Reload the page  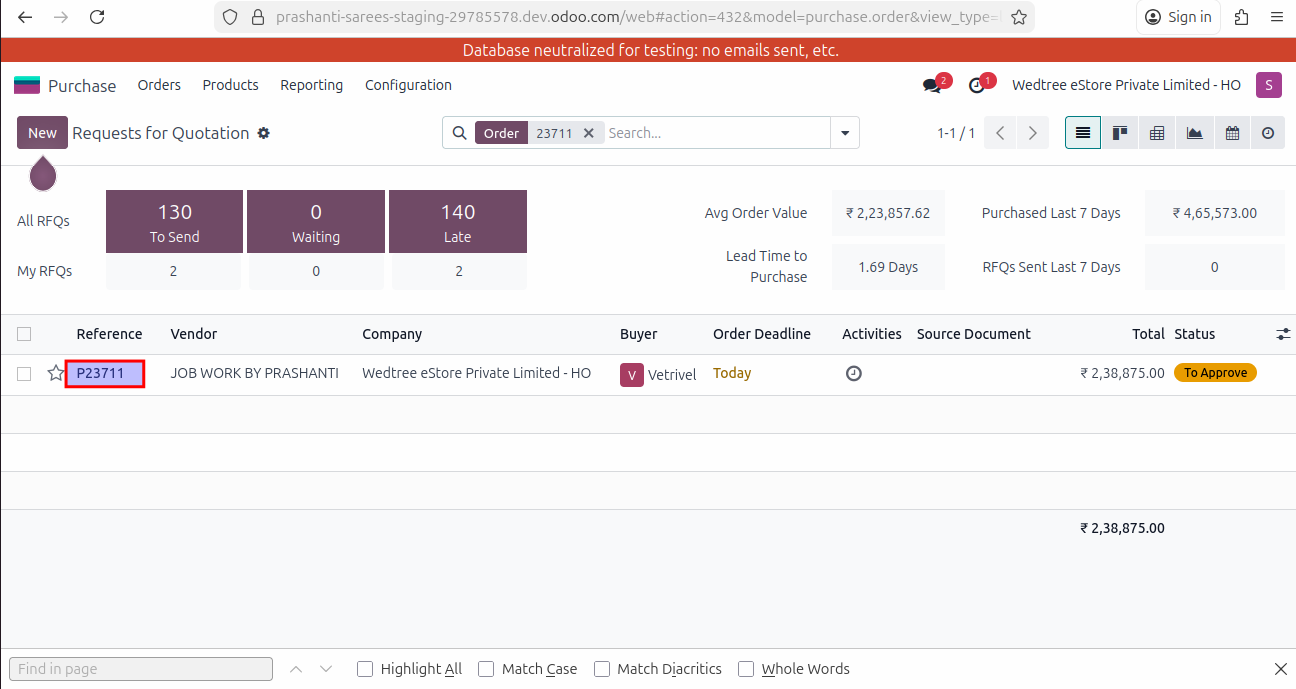coord(97,17)
